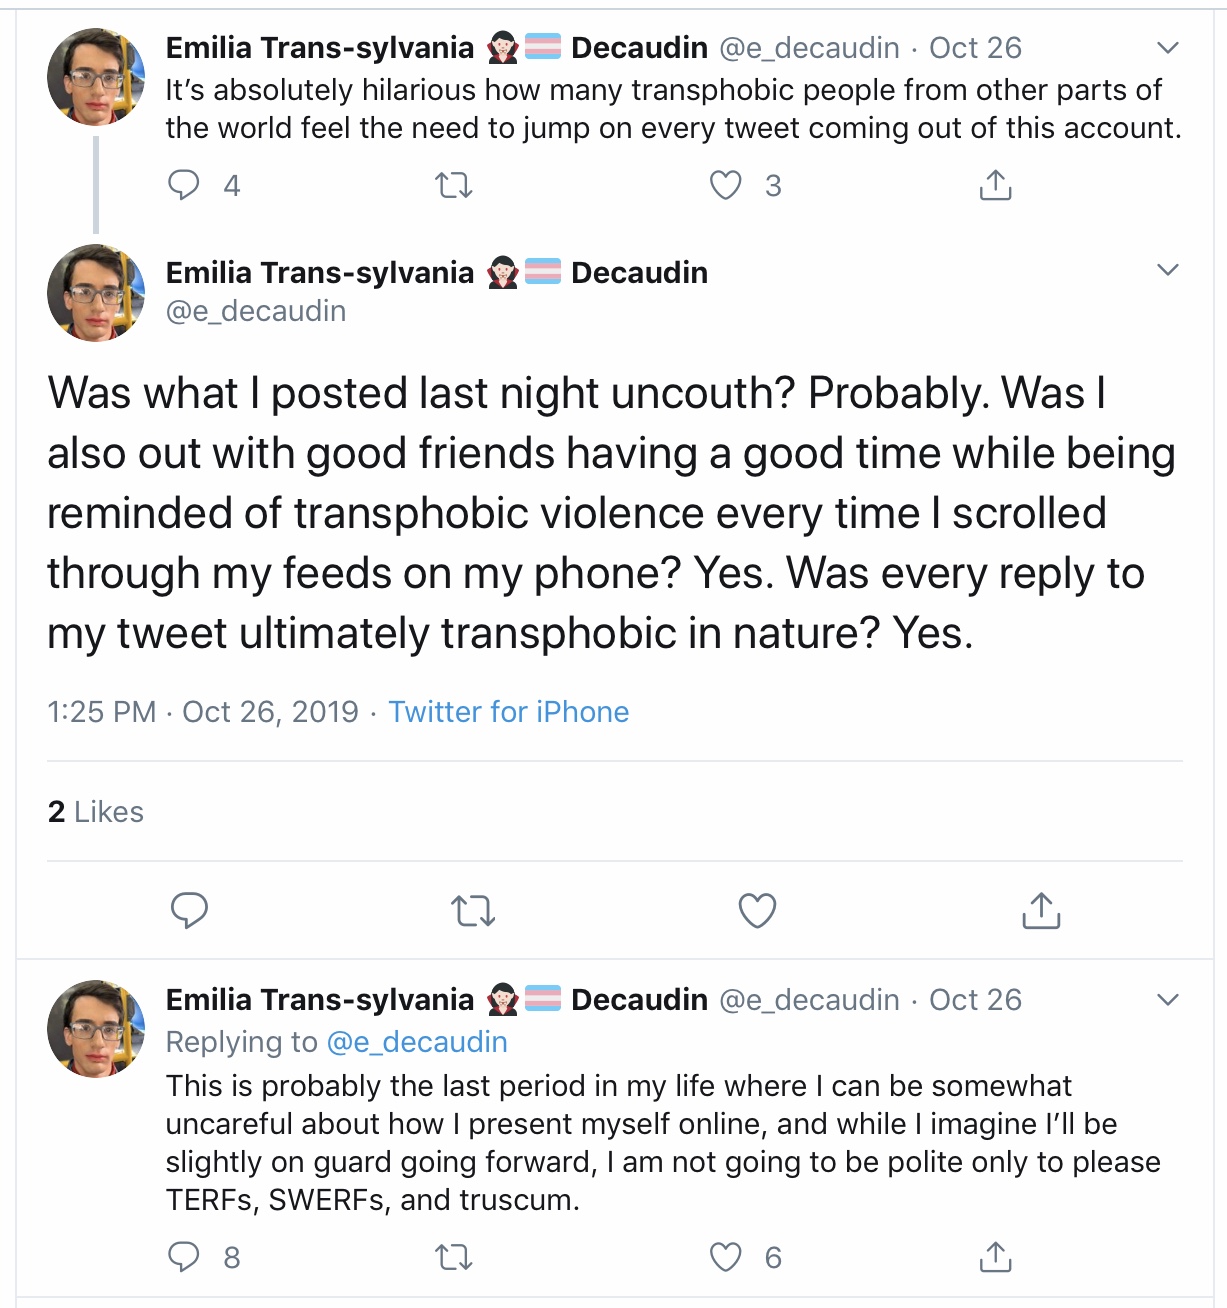This screenshot has width=1227, height=1308.
Task: View who liked via '2 Likes'
Action: coord(96,812)
